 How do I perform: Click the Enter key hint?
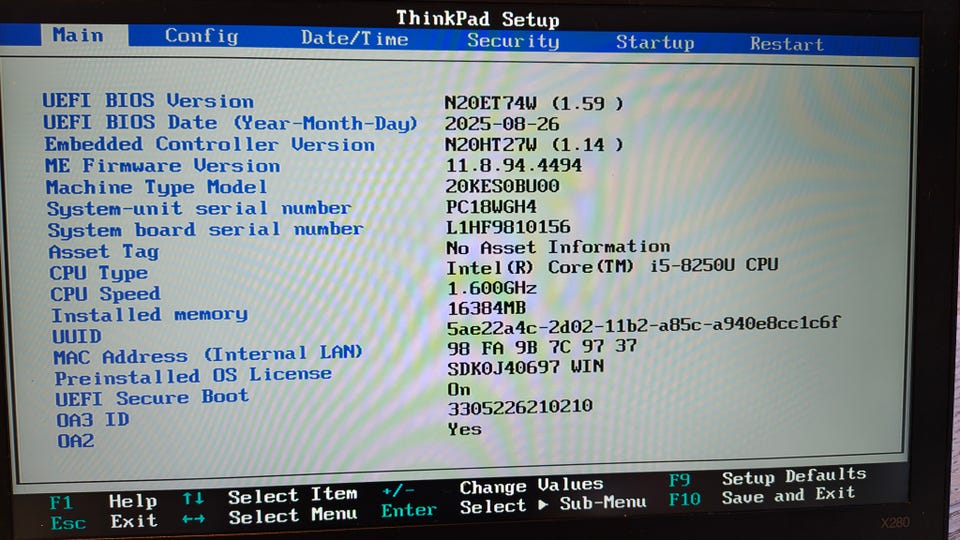click(x=409, y=510)
